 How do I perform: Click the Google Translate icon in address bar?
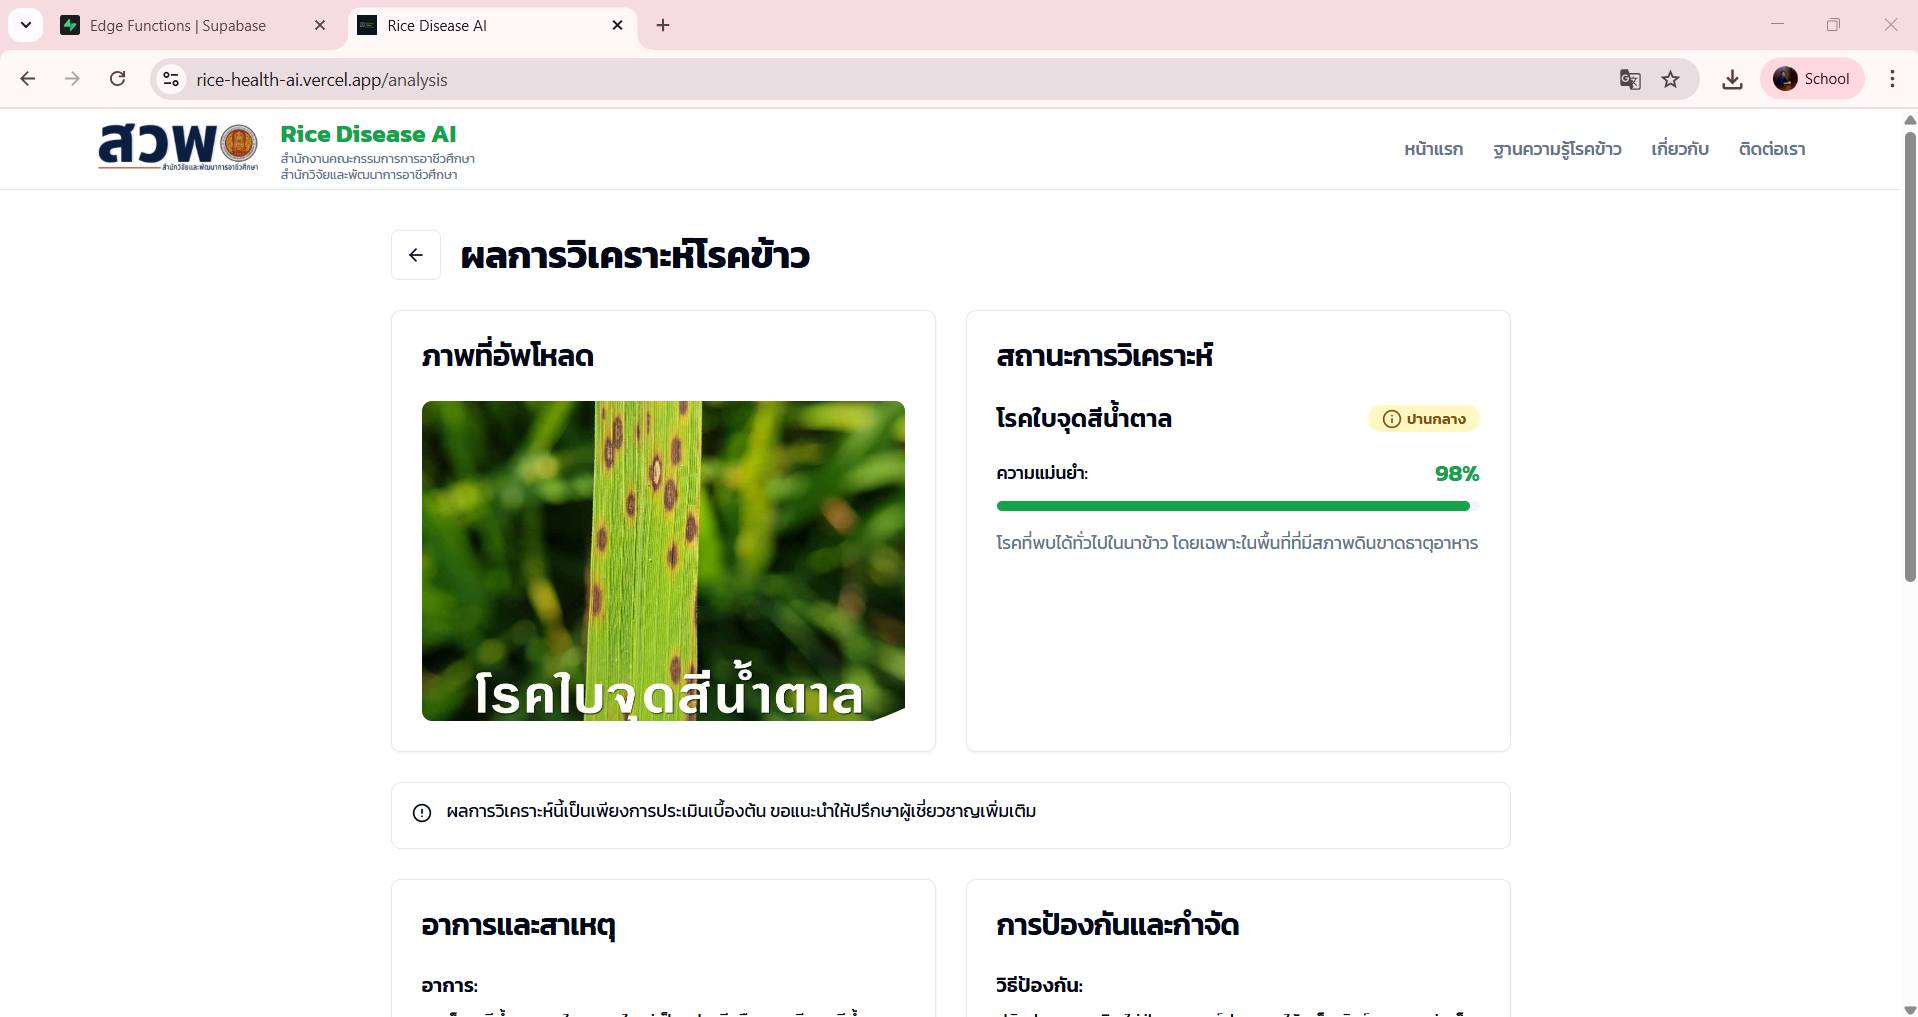(1630, 80)
